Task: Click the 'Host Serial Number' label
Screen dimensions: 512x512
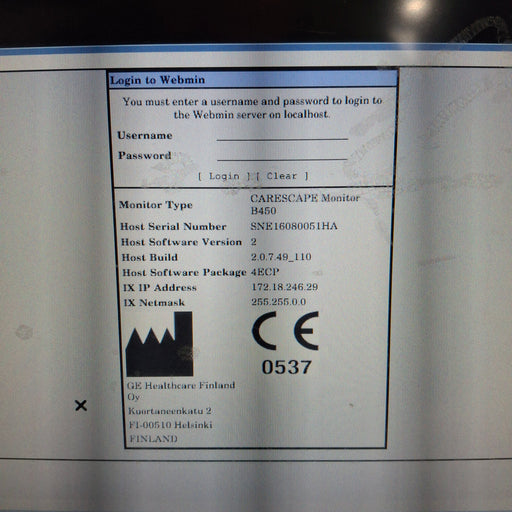Action: point(173,227)
